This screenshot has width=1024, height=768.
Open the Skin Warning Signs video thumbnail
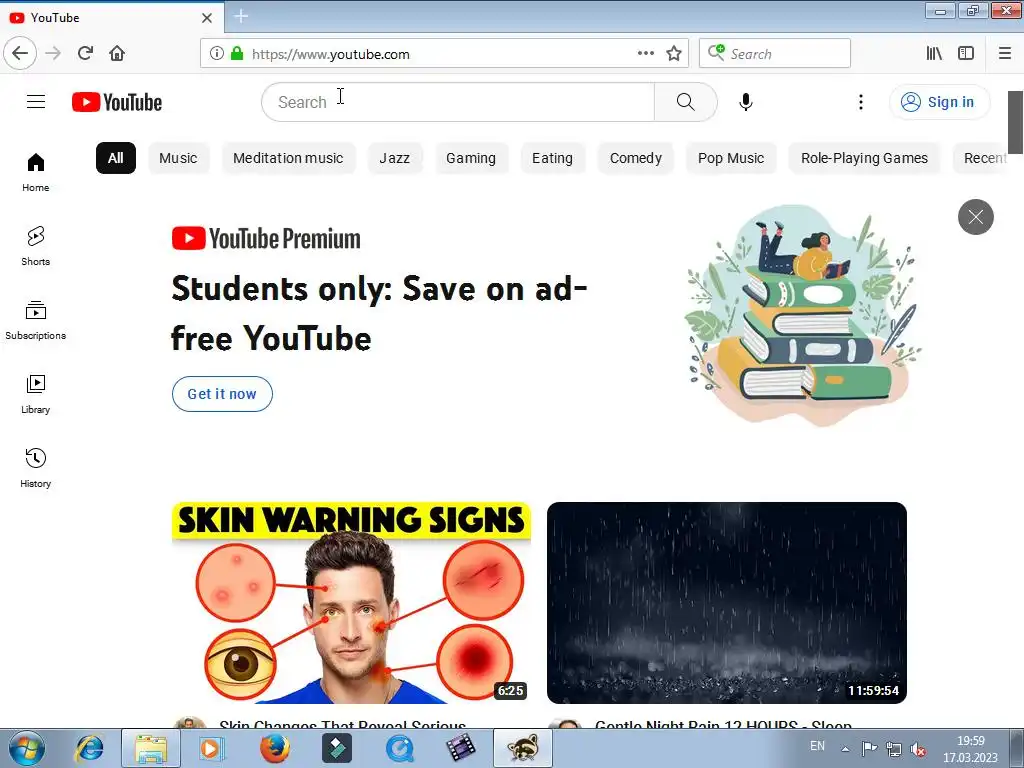pos(351,602)
